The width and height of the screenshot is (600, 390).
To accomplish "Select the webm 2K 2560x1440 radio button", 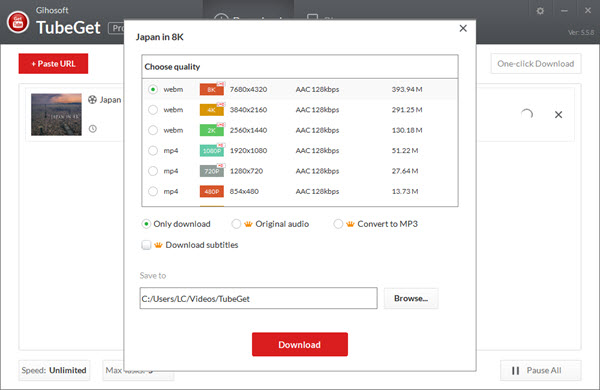I will pos(153,130).
